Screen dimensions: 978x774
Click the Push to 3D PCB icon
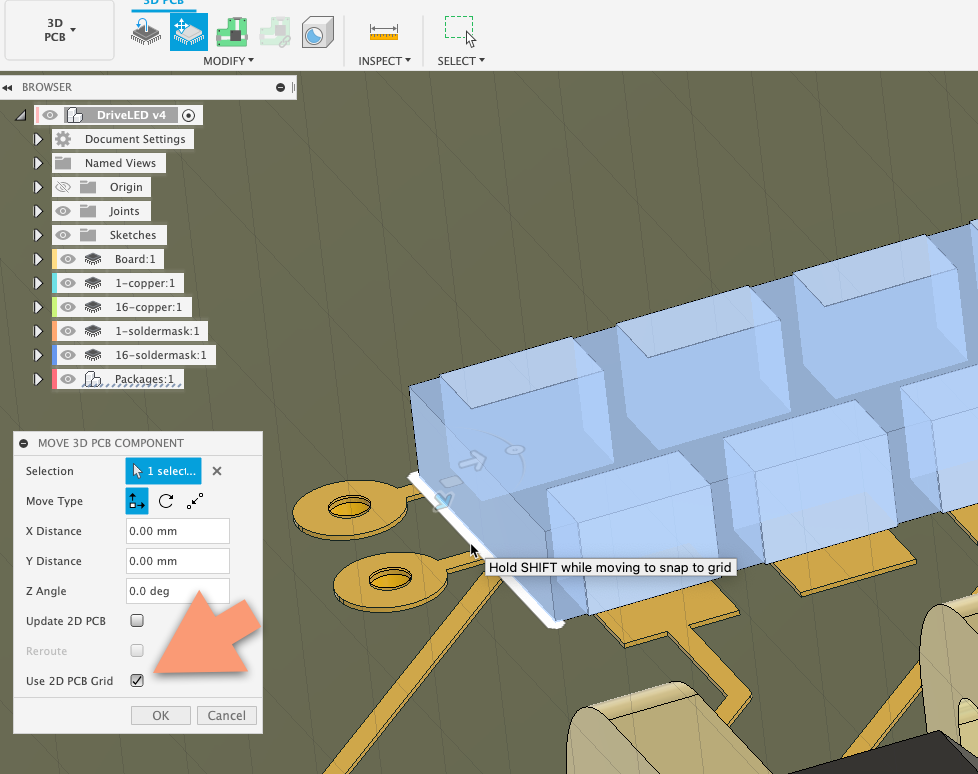pyautogui.click(x=146, y=31)
